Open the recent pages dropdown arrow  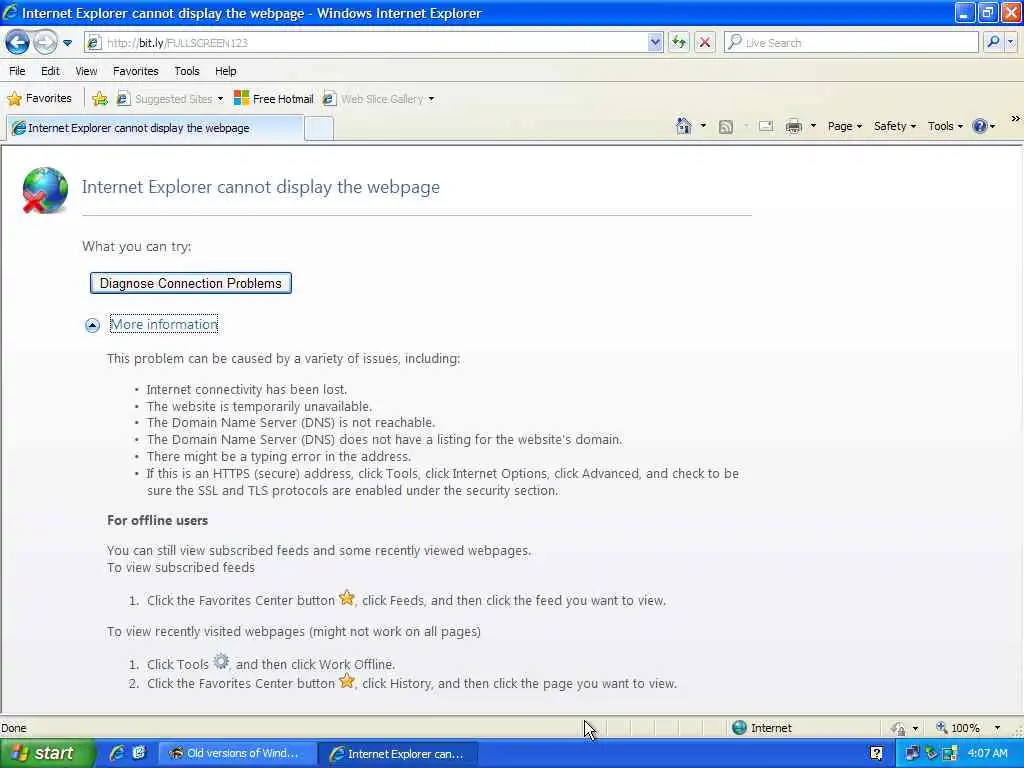[67, 43]
